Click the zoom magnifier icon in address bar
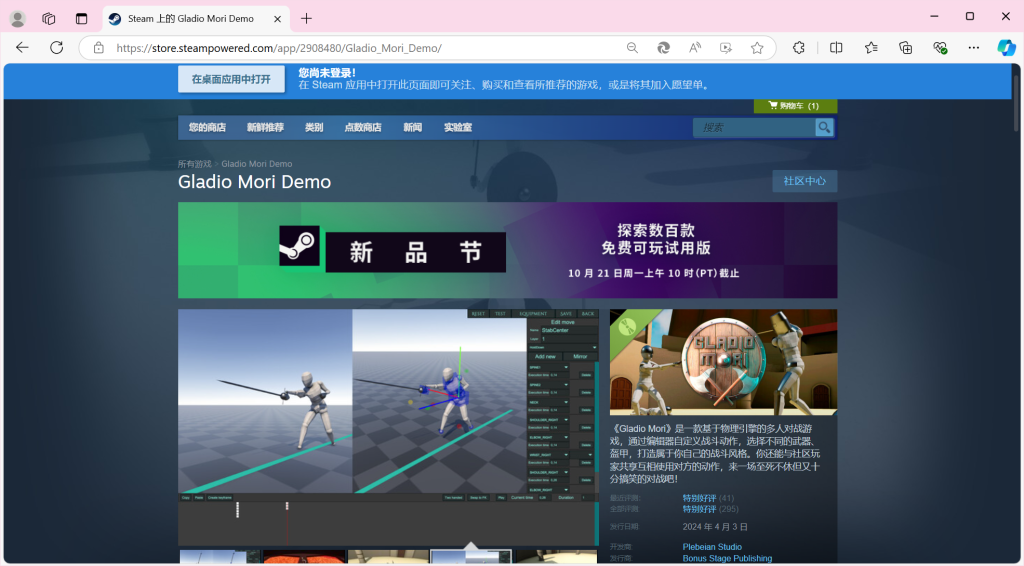The width and height of the screenshot is (1024, 566). (632, 48)
